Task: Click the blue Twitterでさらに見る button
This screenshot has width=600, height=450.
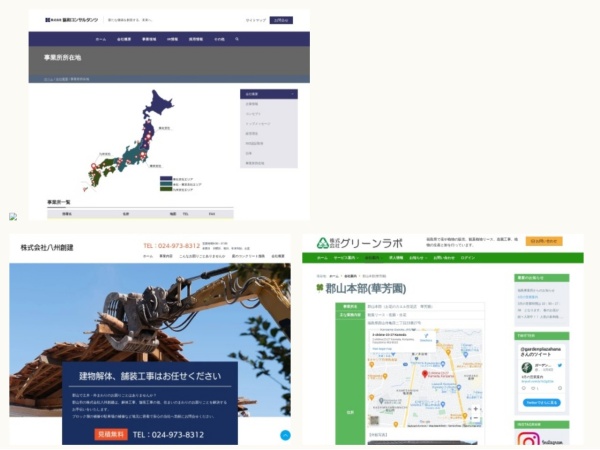Action: click(541, 403)
